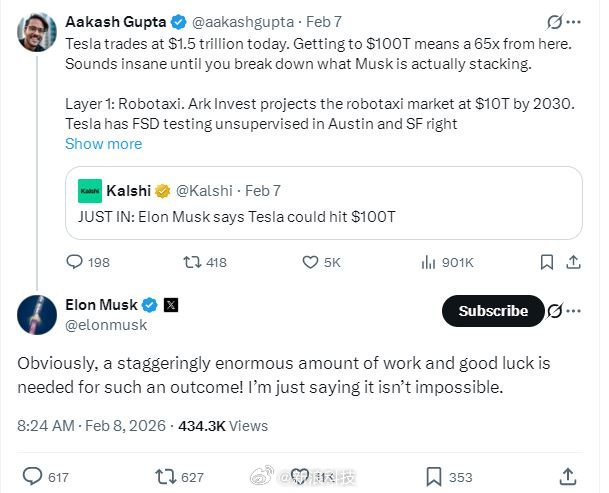Share Elon Musk's post
The width and height of the screenshot is (609, 493).
pyautogui.click(x=567, y=476)
